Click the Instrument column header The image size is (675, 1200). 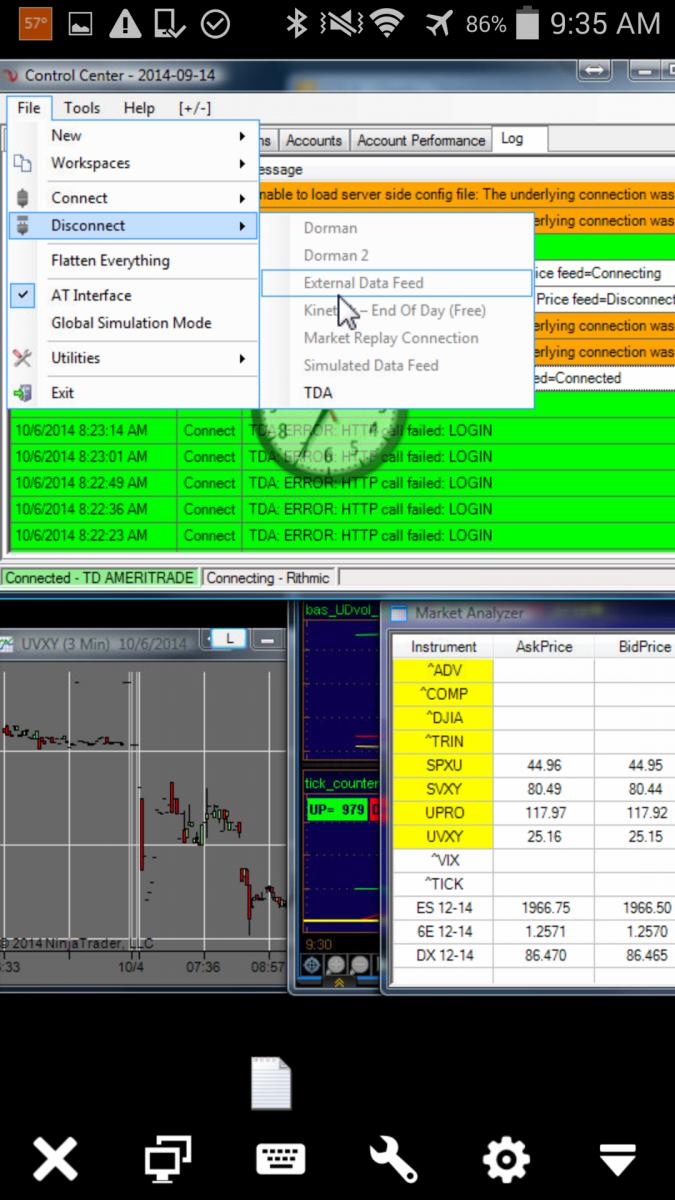point(444,647)
